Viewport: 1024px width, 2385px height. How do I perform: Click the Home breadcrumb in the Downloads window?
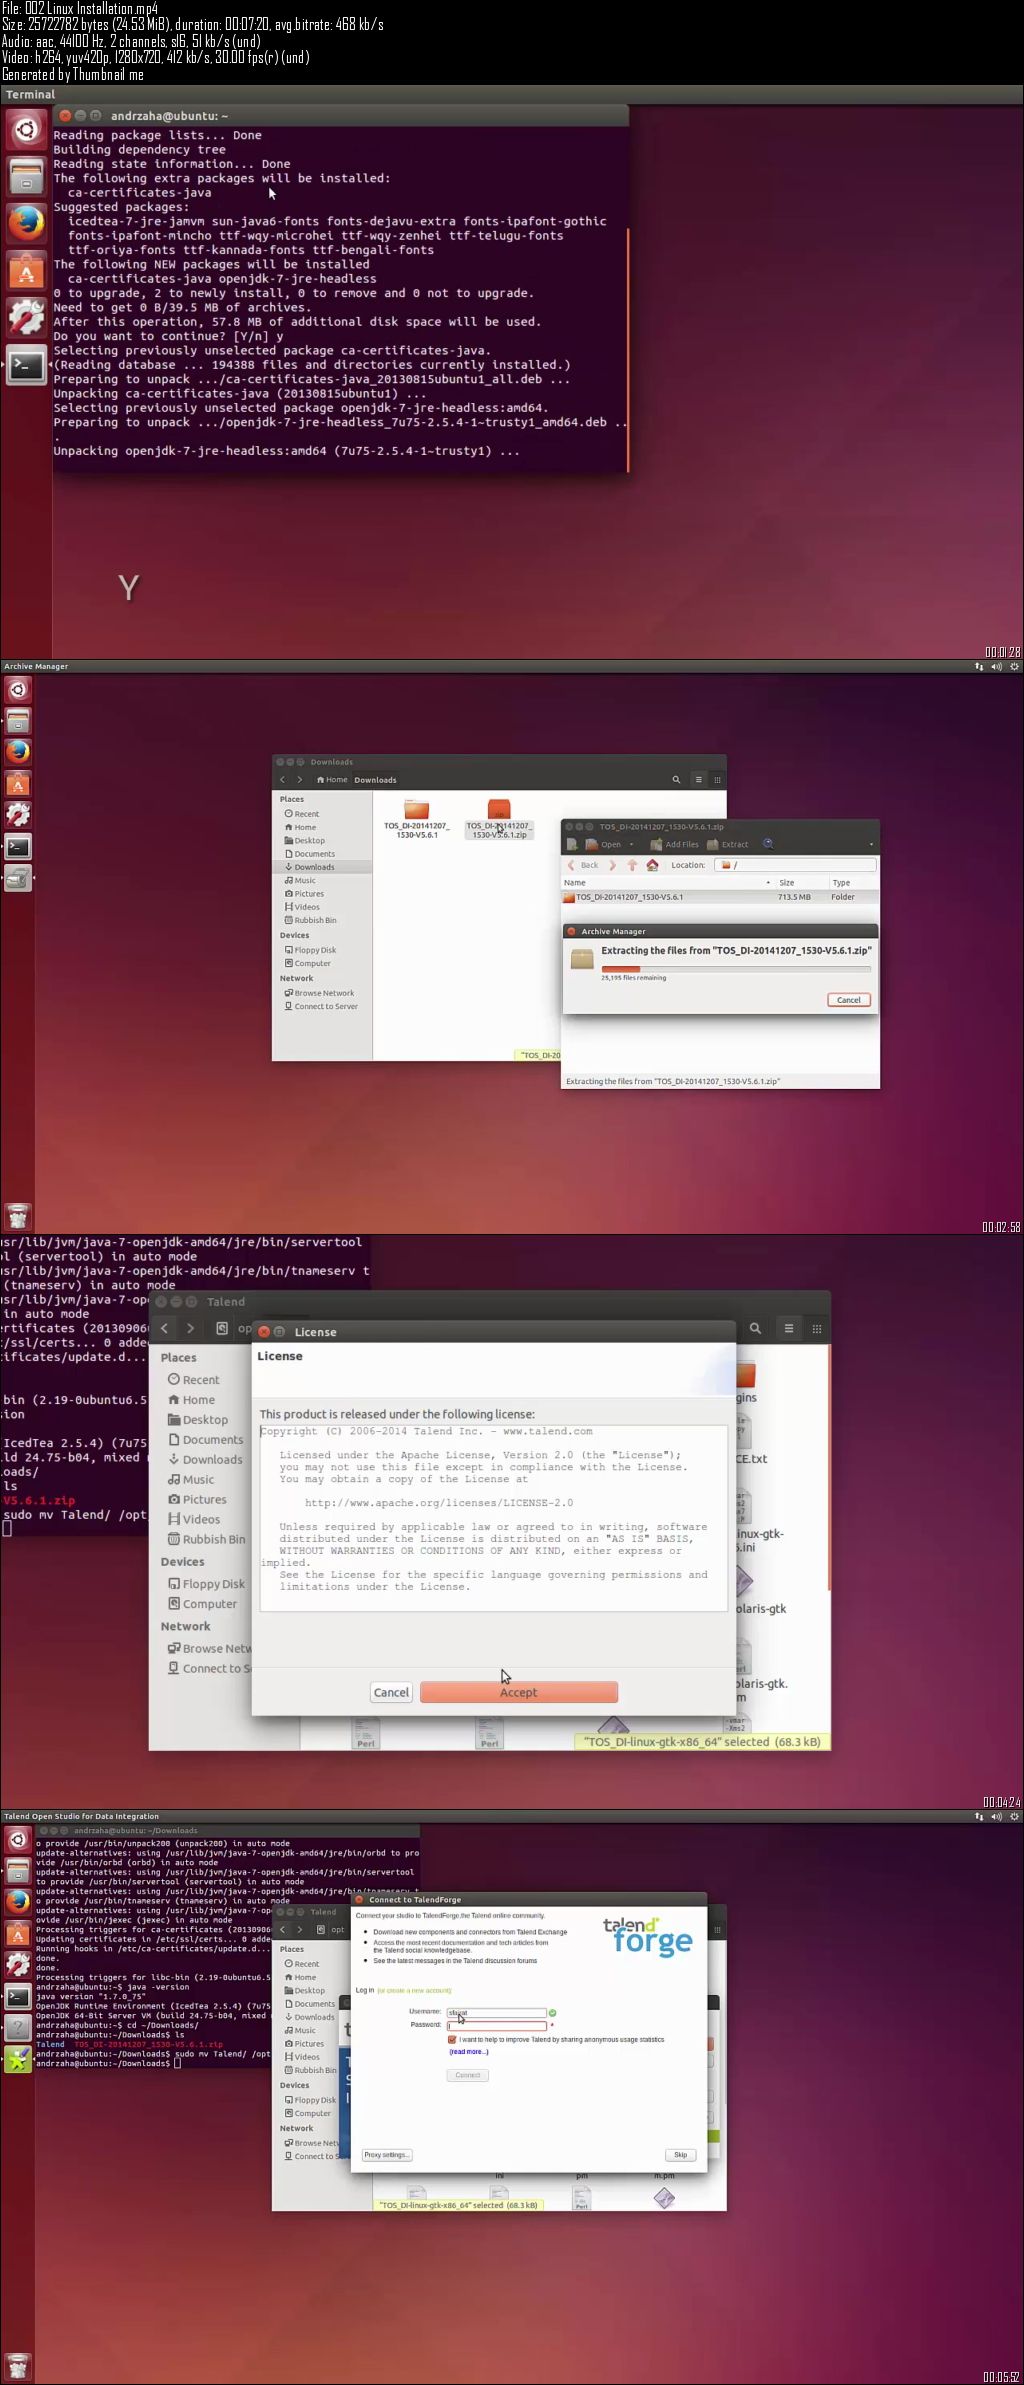(332, 780)
